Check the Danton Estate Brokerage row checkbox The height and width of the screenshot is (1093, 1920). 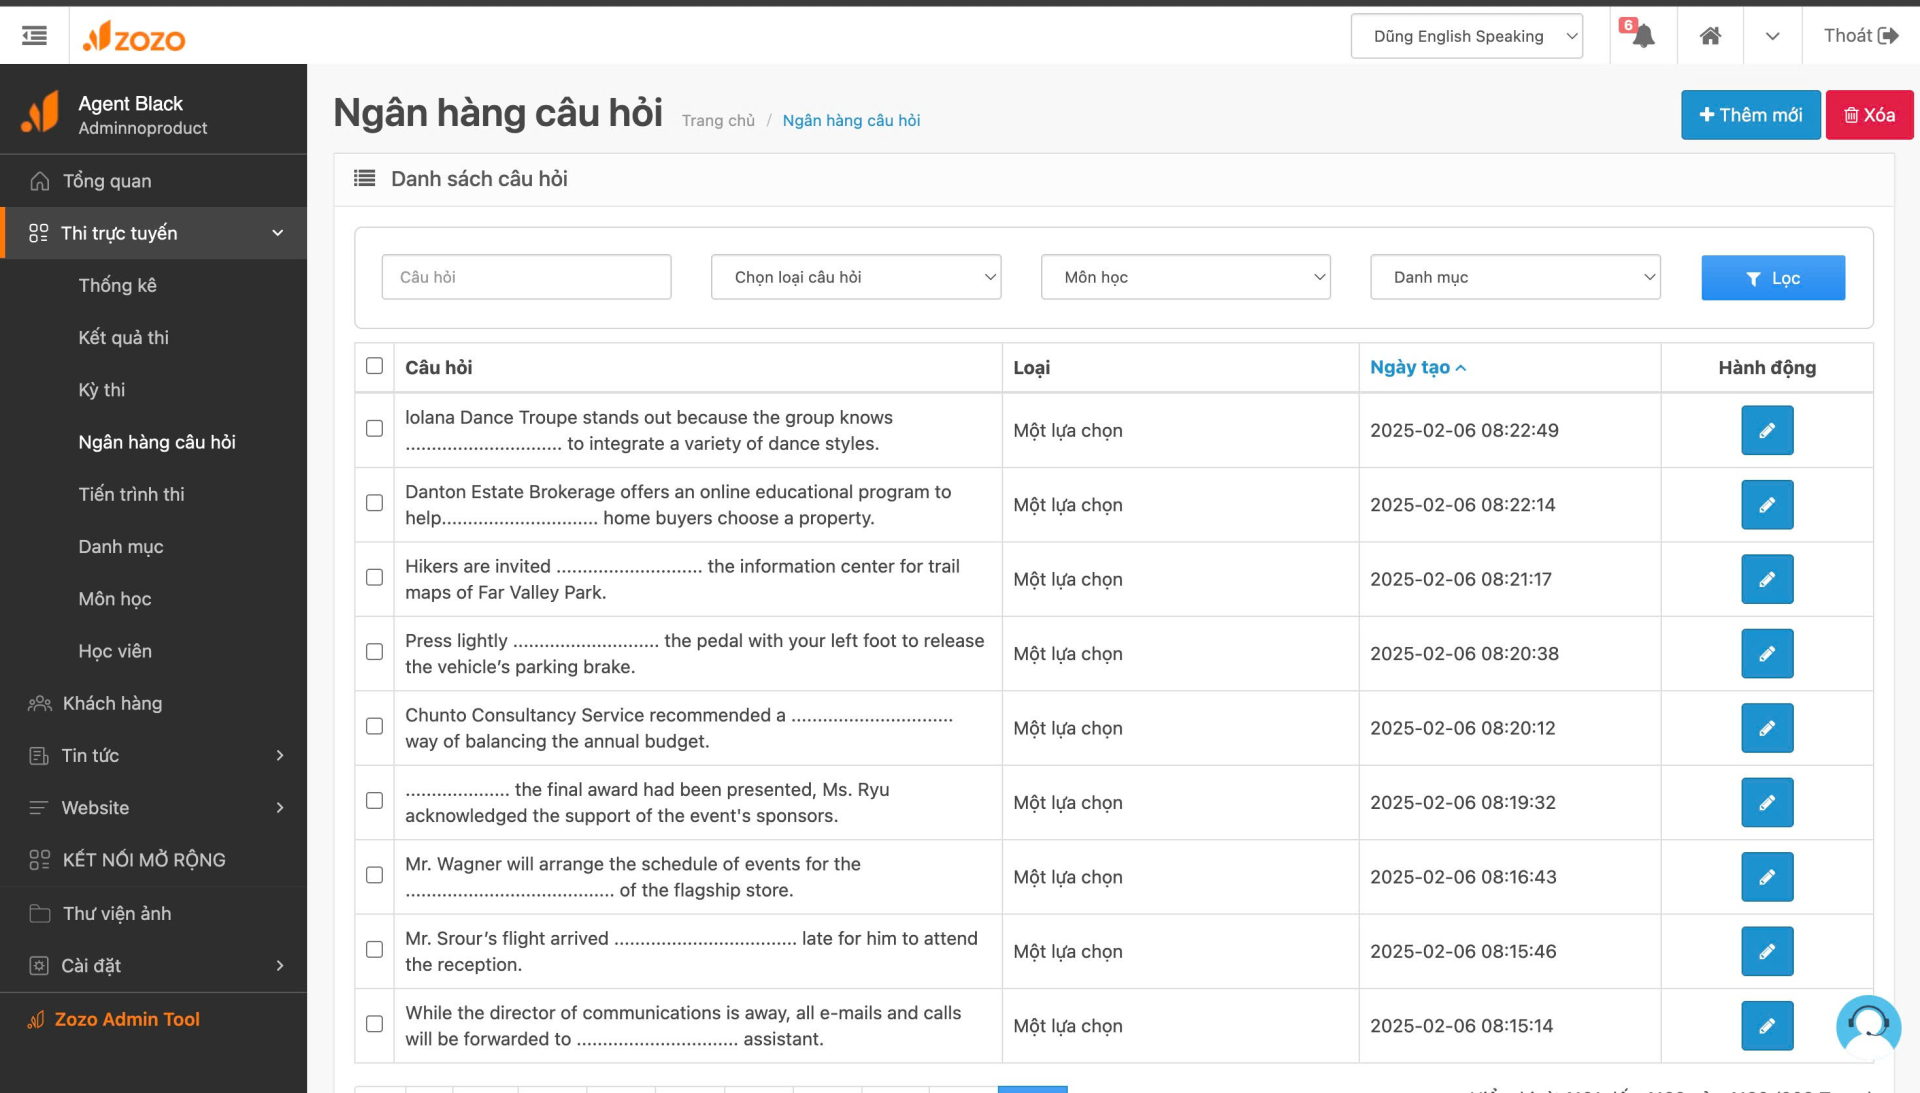(x=374, y=503)
